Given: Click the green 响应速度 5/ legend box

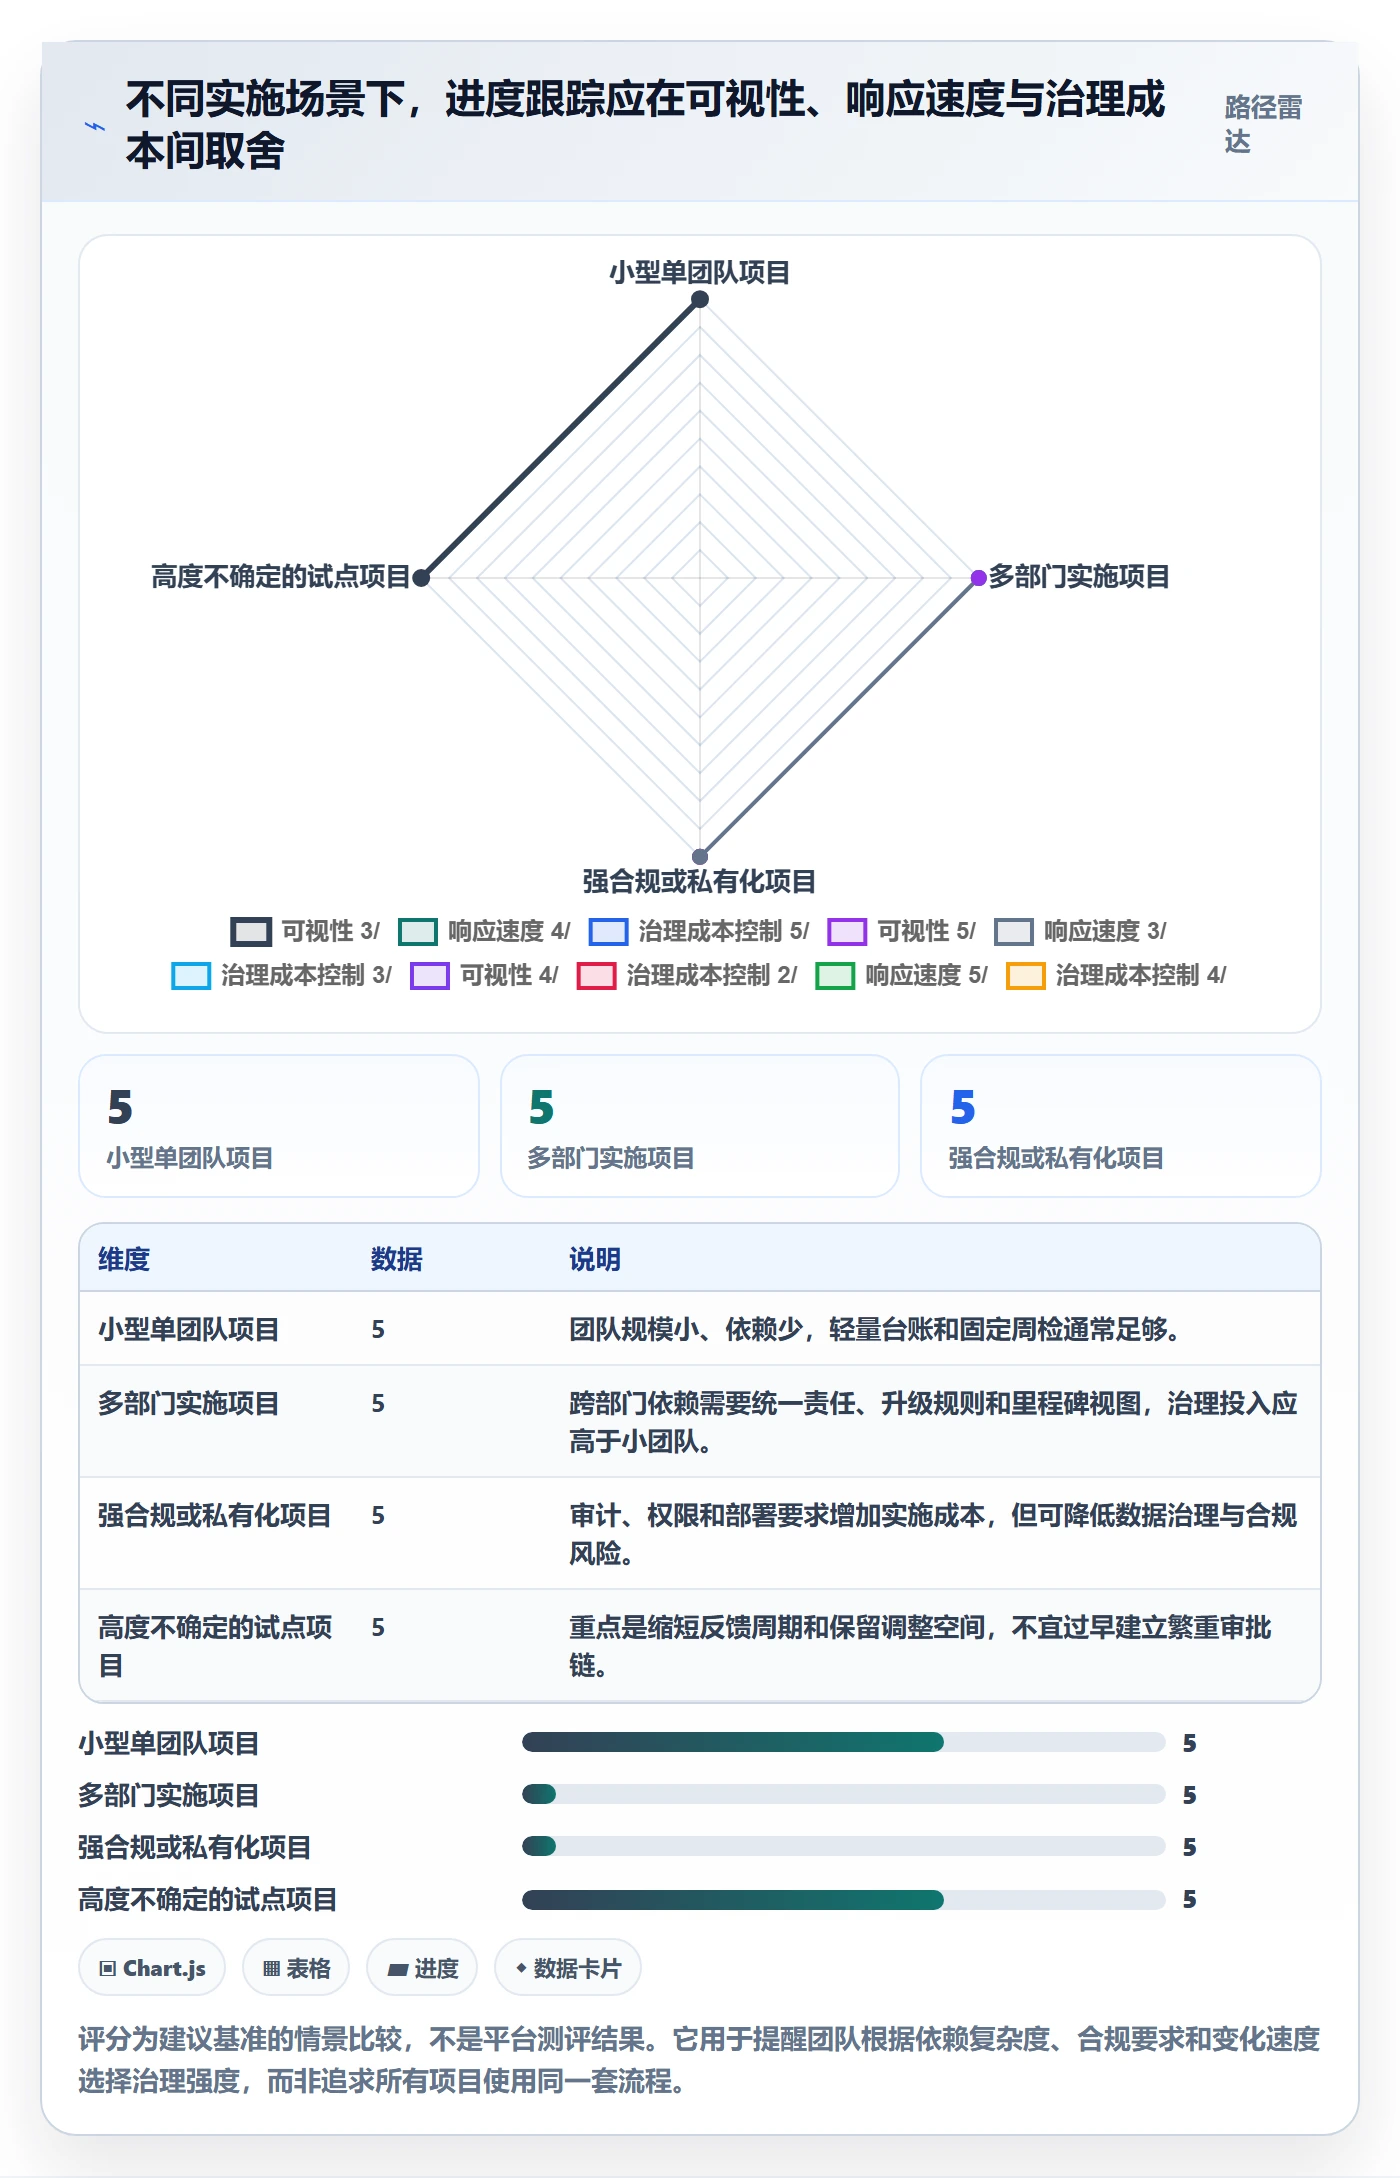Looking at the screenshot, I should pos(835,976).
